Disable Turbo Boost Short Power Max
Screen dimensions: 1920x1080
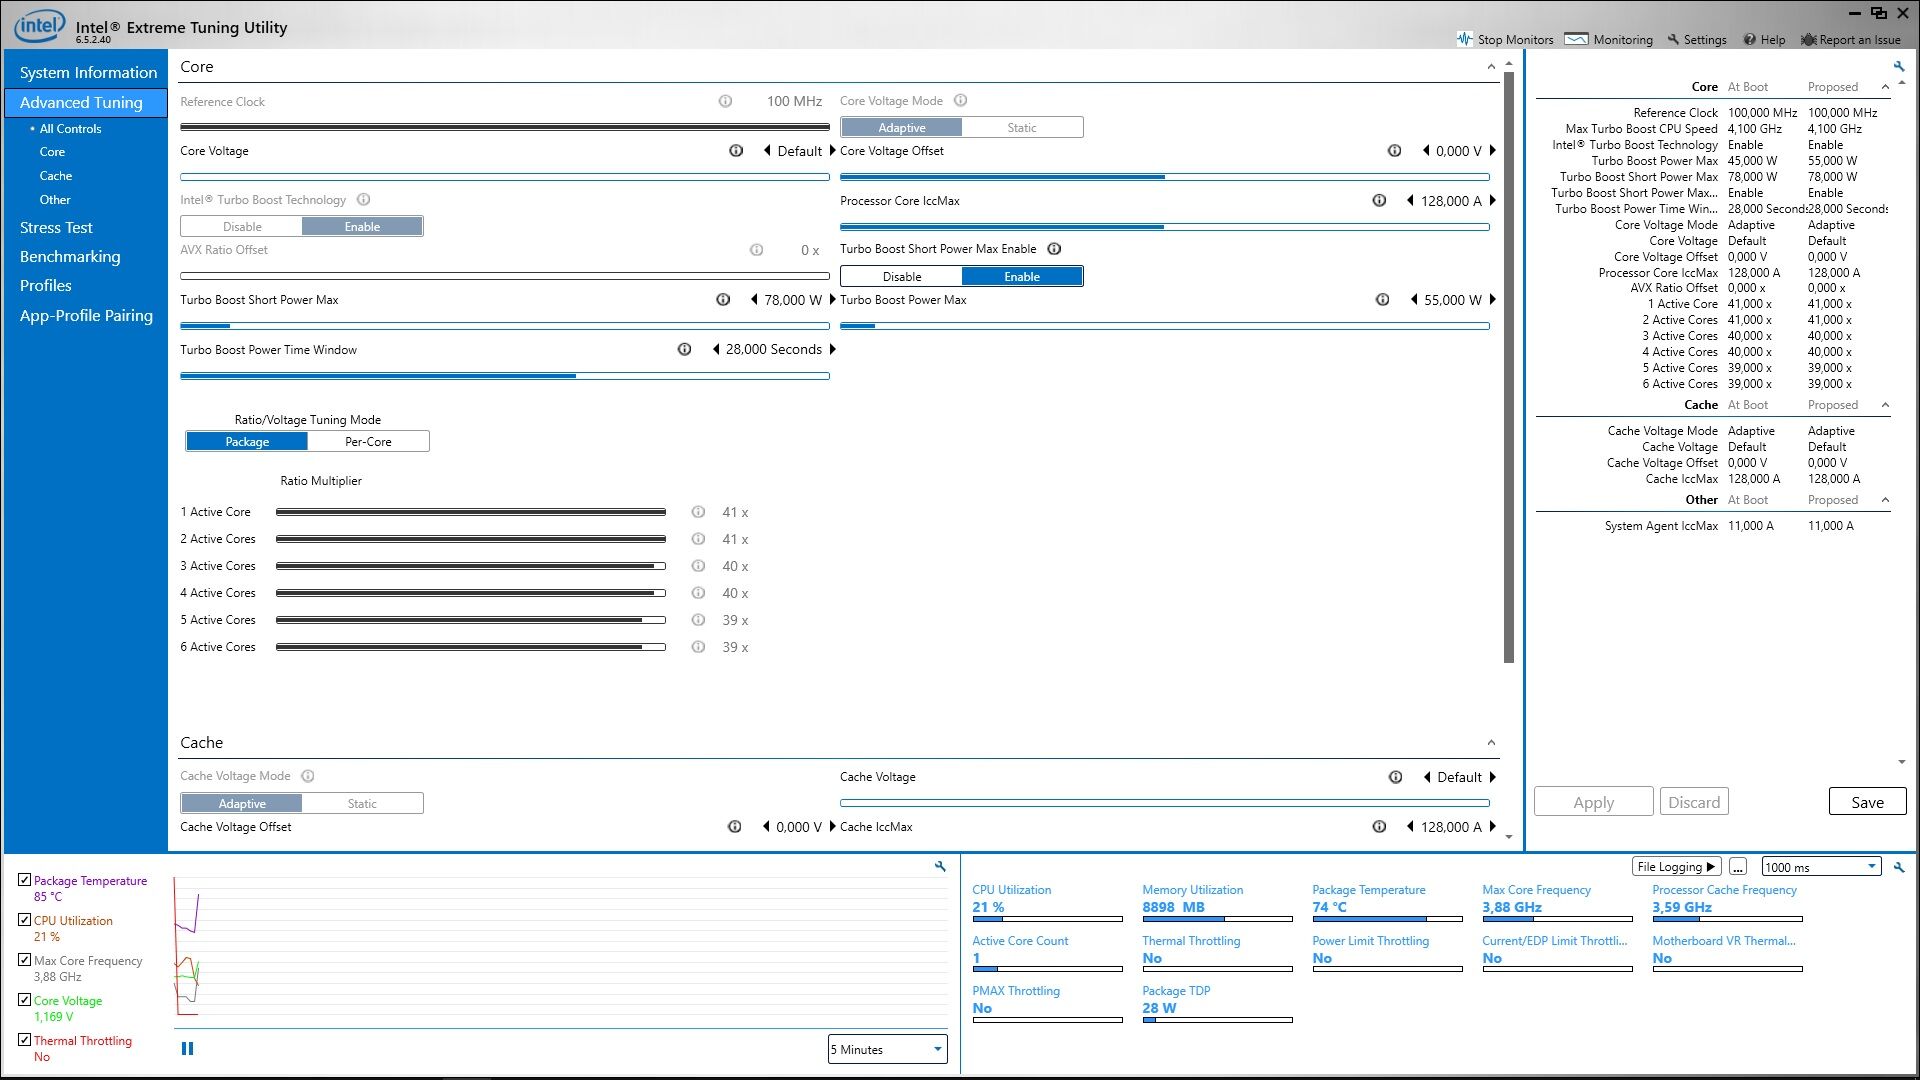[x=901, y=277]
